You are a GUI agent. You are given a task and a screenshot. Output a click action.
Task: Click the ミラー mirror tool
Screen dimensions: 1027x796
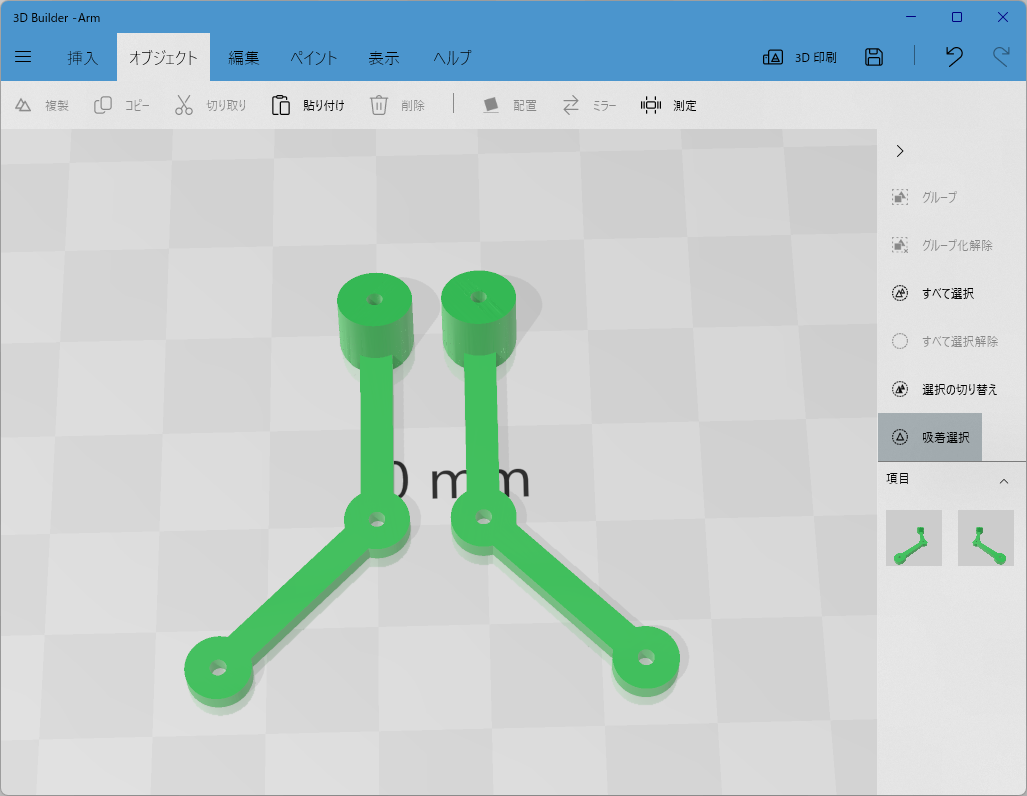(x=589, y=105)
